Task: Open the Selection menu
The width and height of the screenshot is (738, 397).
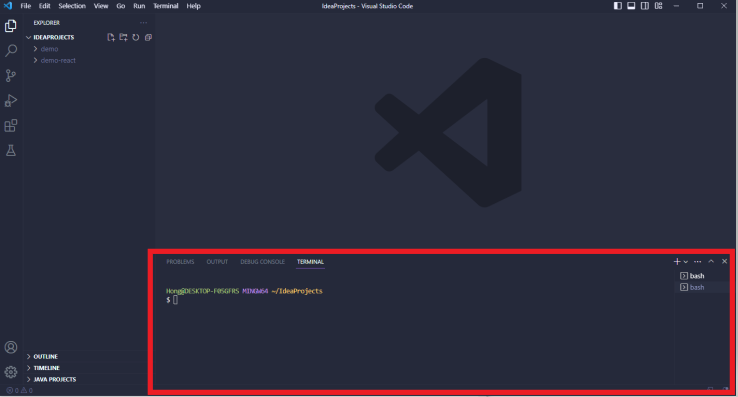Action: pos(72,6)
